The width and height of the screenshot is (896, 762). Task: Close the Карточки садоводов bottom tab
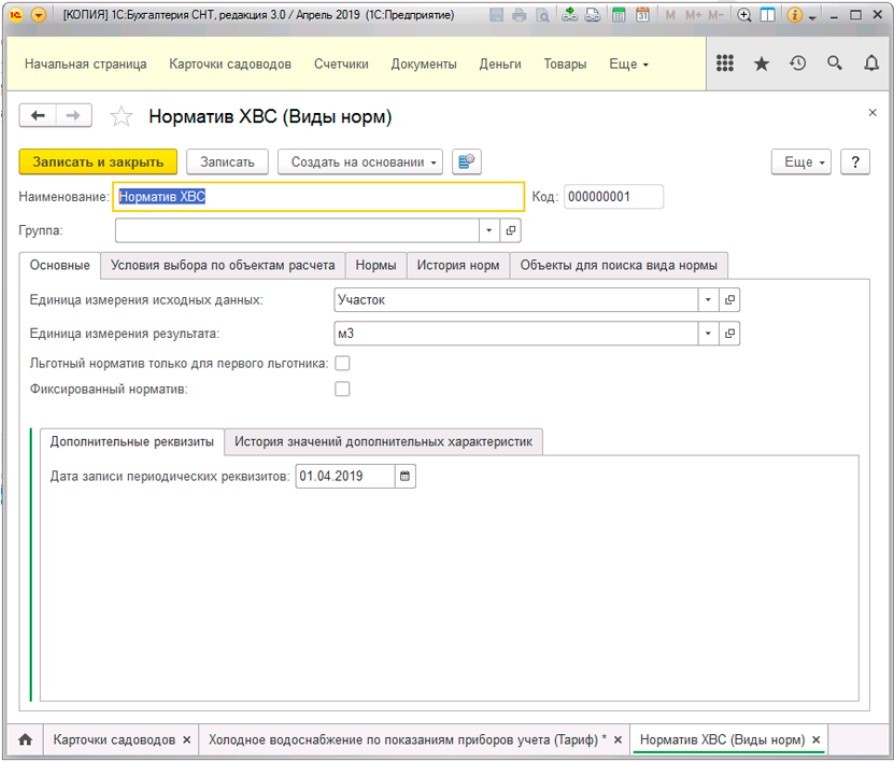186,740
